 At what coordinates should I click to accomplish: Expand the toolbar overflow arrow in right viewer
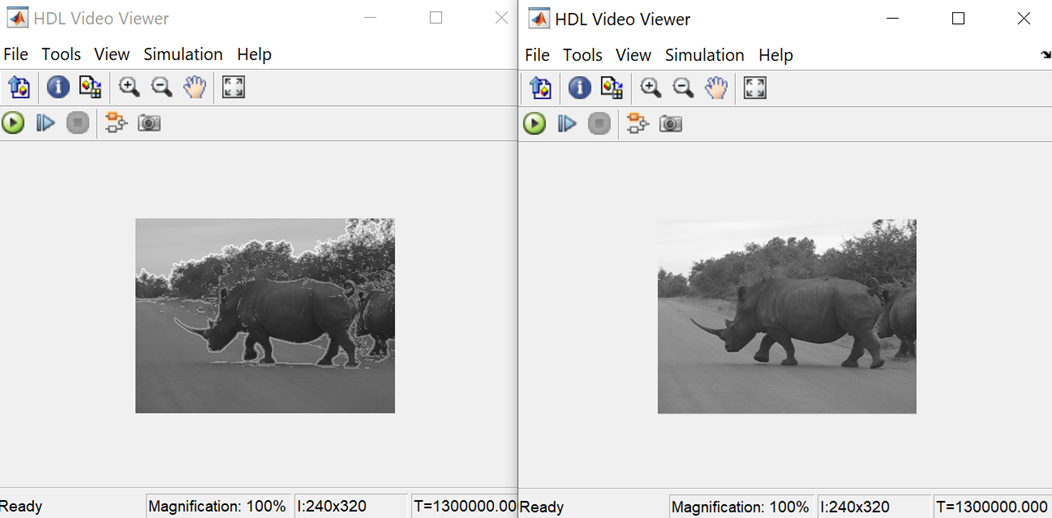click(x=1045, y=56)
